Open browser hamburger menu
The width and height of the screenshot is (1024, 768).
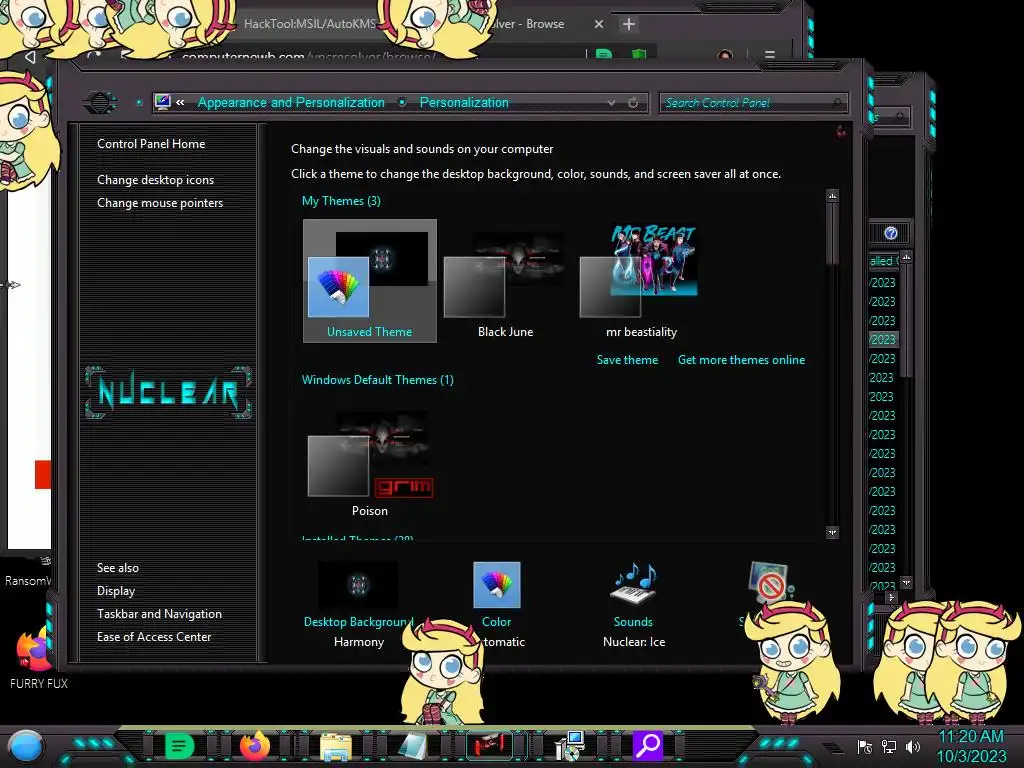[770, 56]
